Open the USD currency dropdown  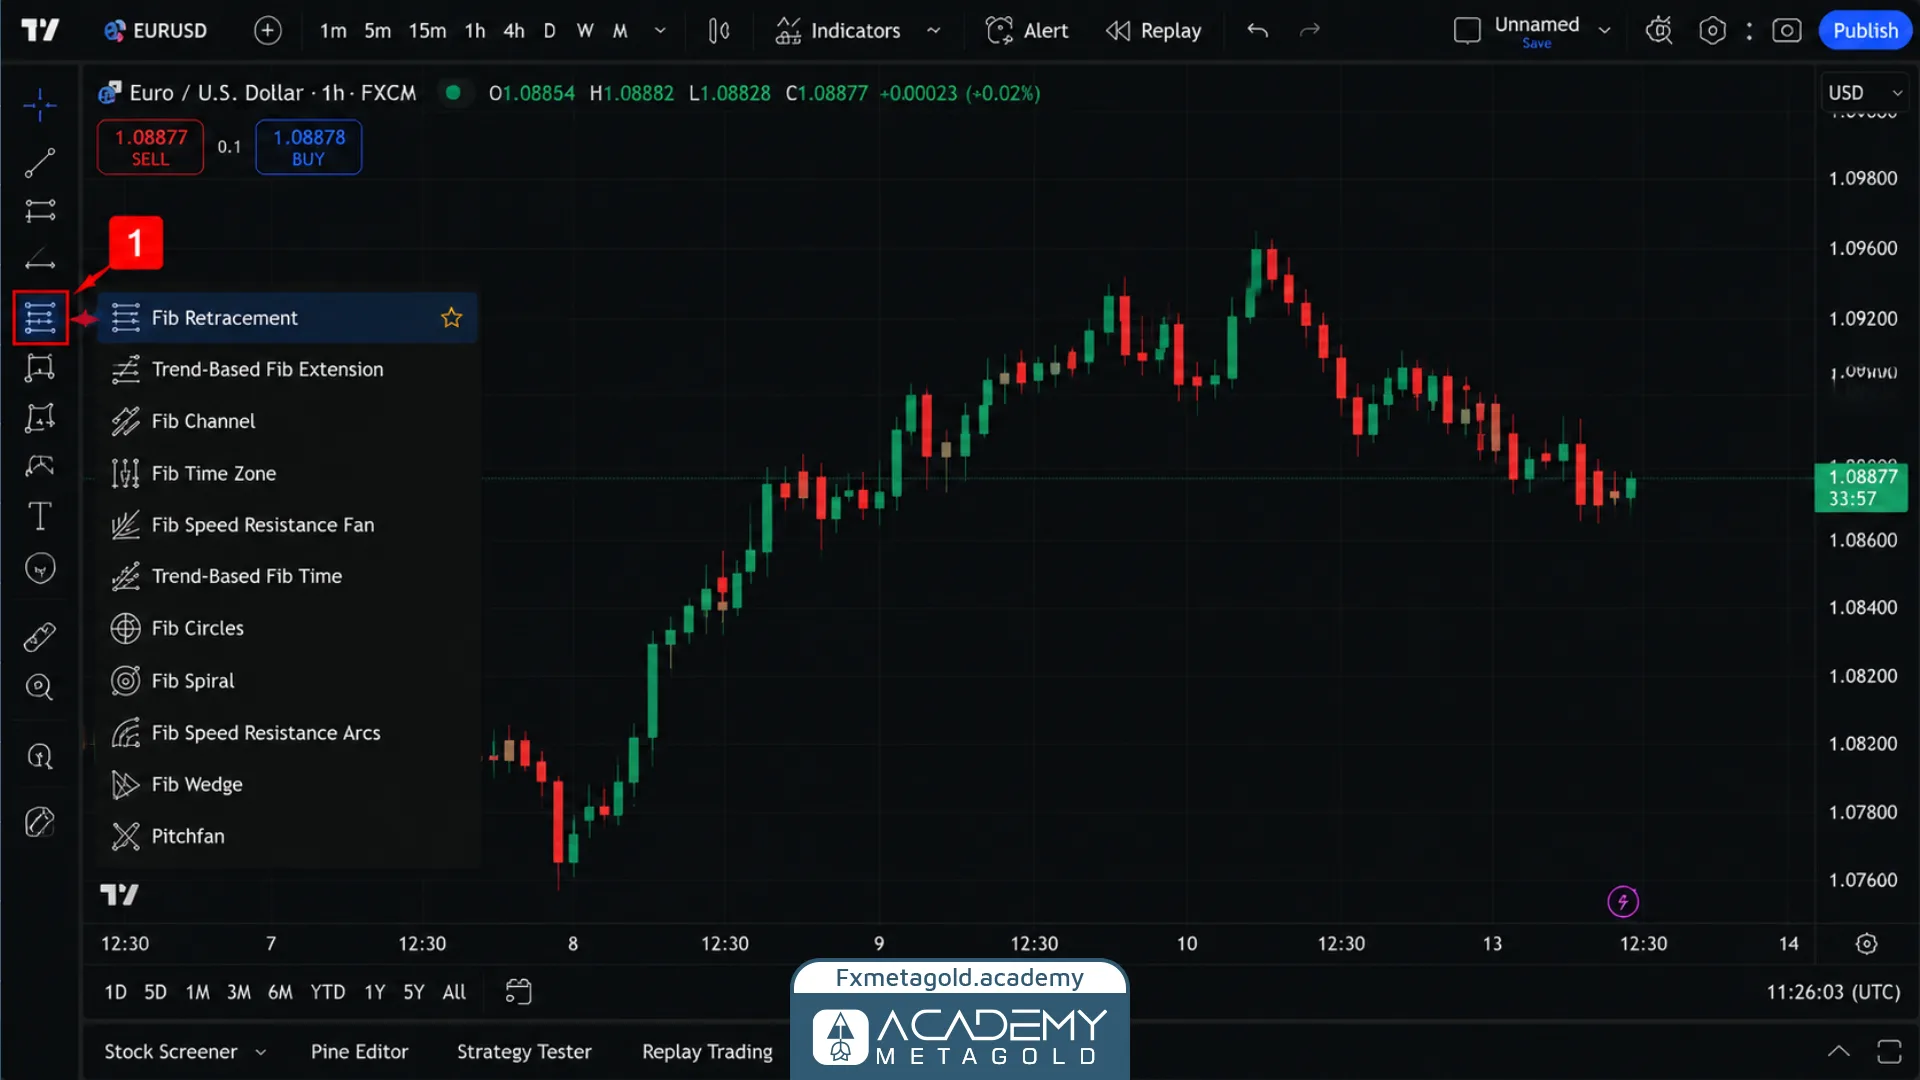[1865, 93]
